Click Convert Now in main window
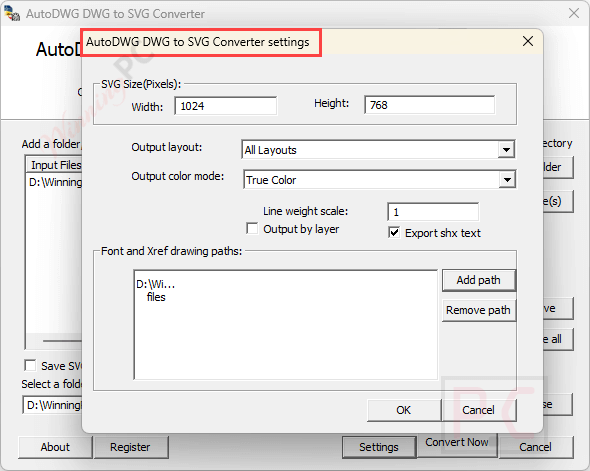 click(x=457, y=443)
